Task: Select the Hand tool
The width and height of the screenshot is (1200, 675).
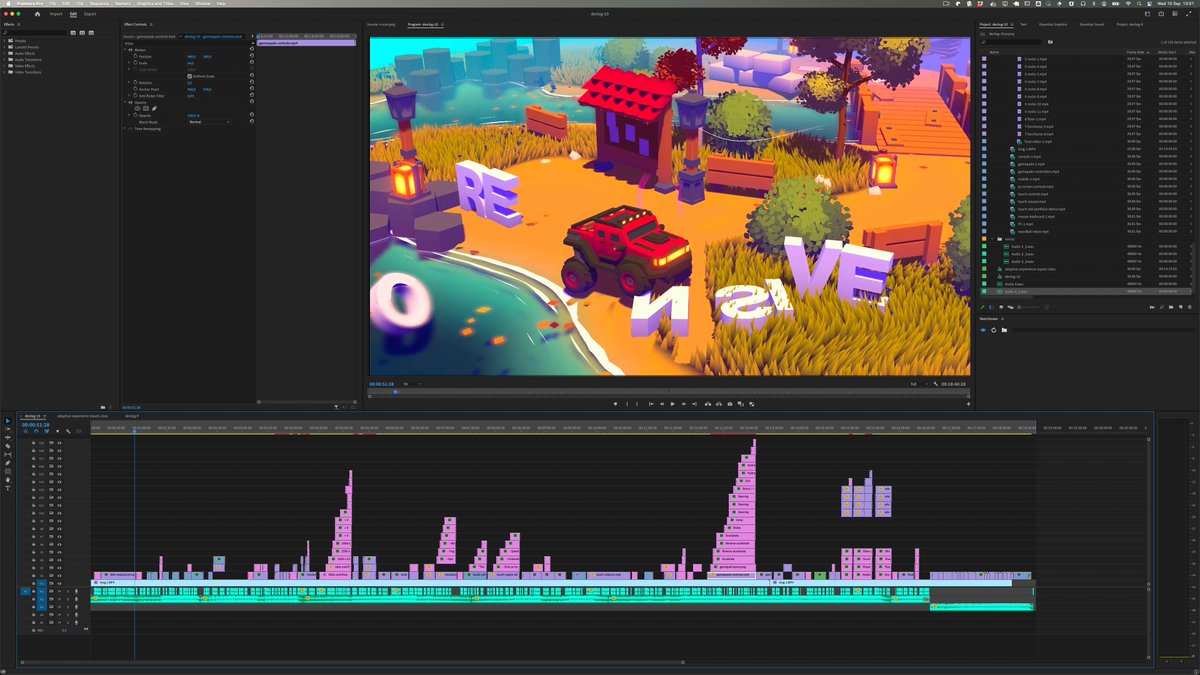Action: coord(8,480)
